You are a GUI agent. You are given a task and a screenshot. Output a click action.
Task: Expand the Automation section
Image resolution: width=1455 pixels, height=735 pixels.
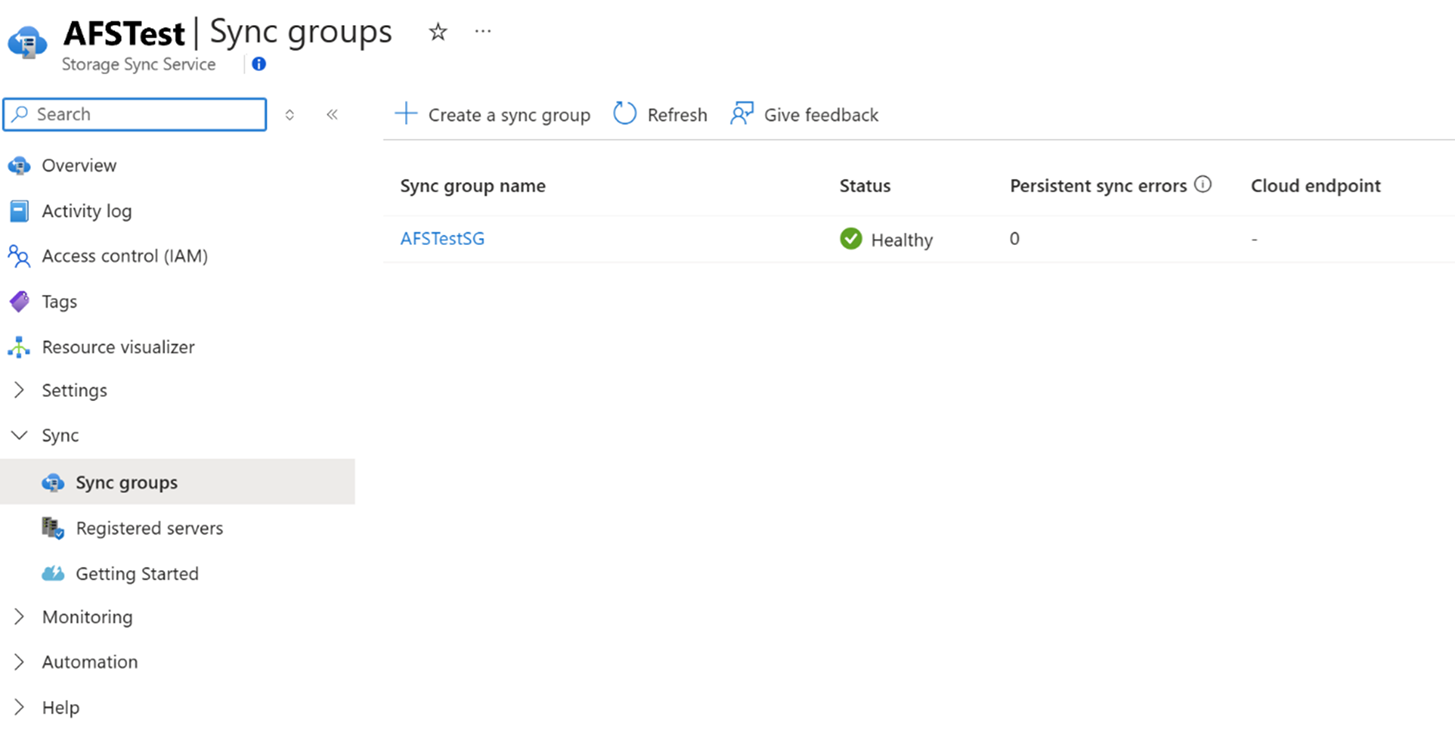pyautogui.click(x=17, y=662)
